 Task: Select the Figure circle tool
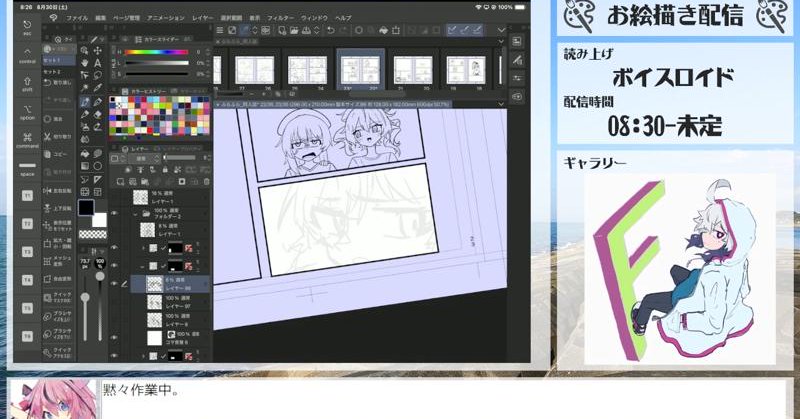click(97, 166)
